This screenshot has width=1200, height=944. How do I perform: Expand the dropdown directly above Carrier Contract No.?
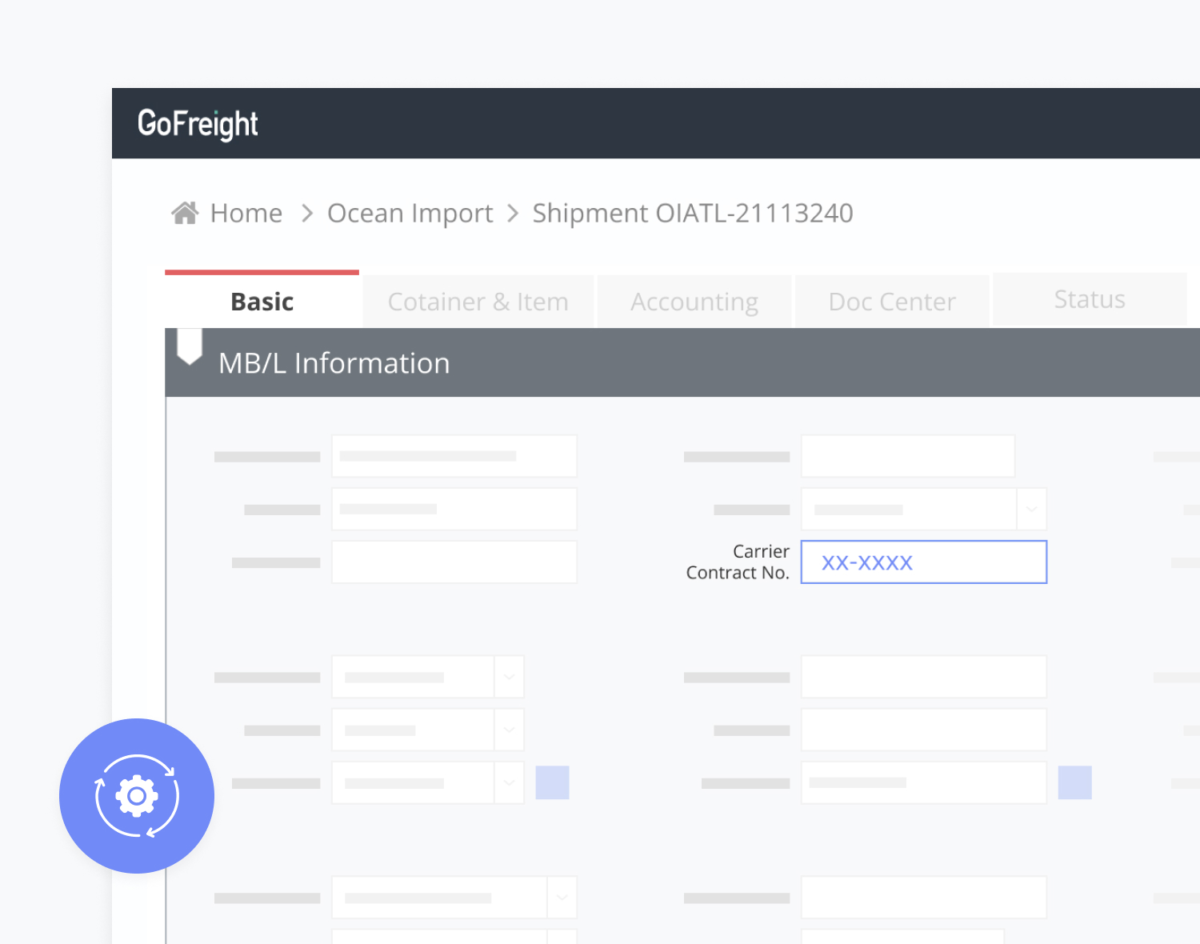pos(1032,509)
